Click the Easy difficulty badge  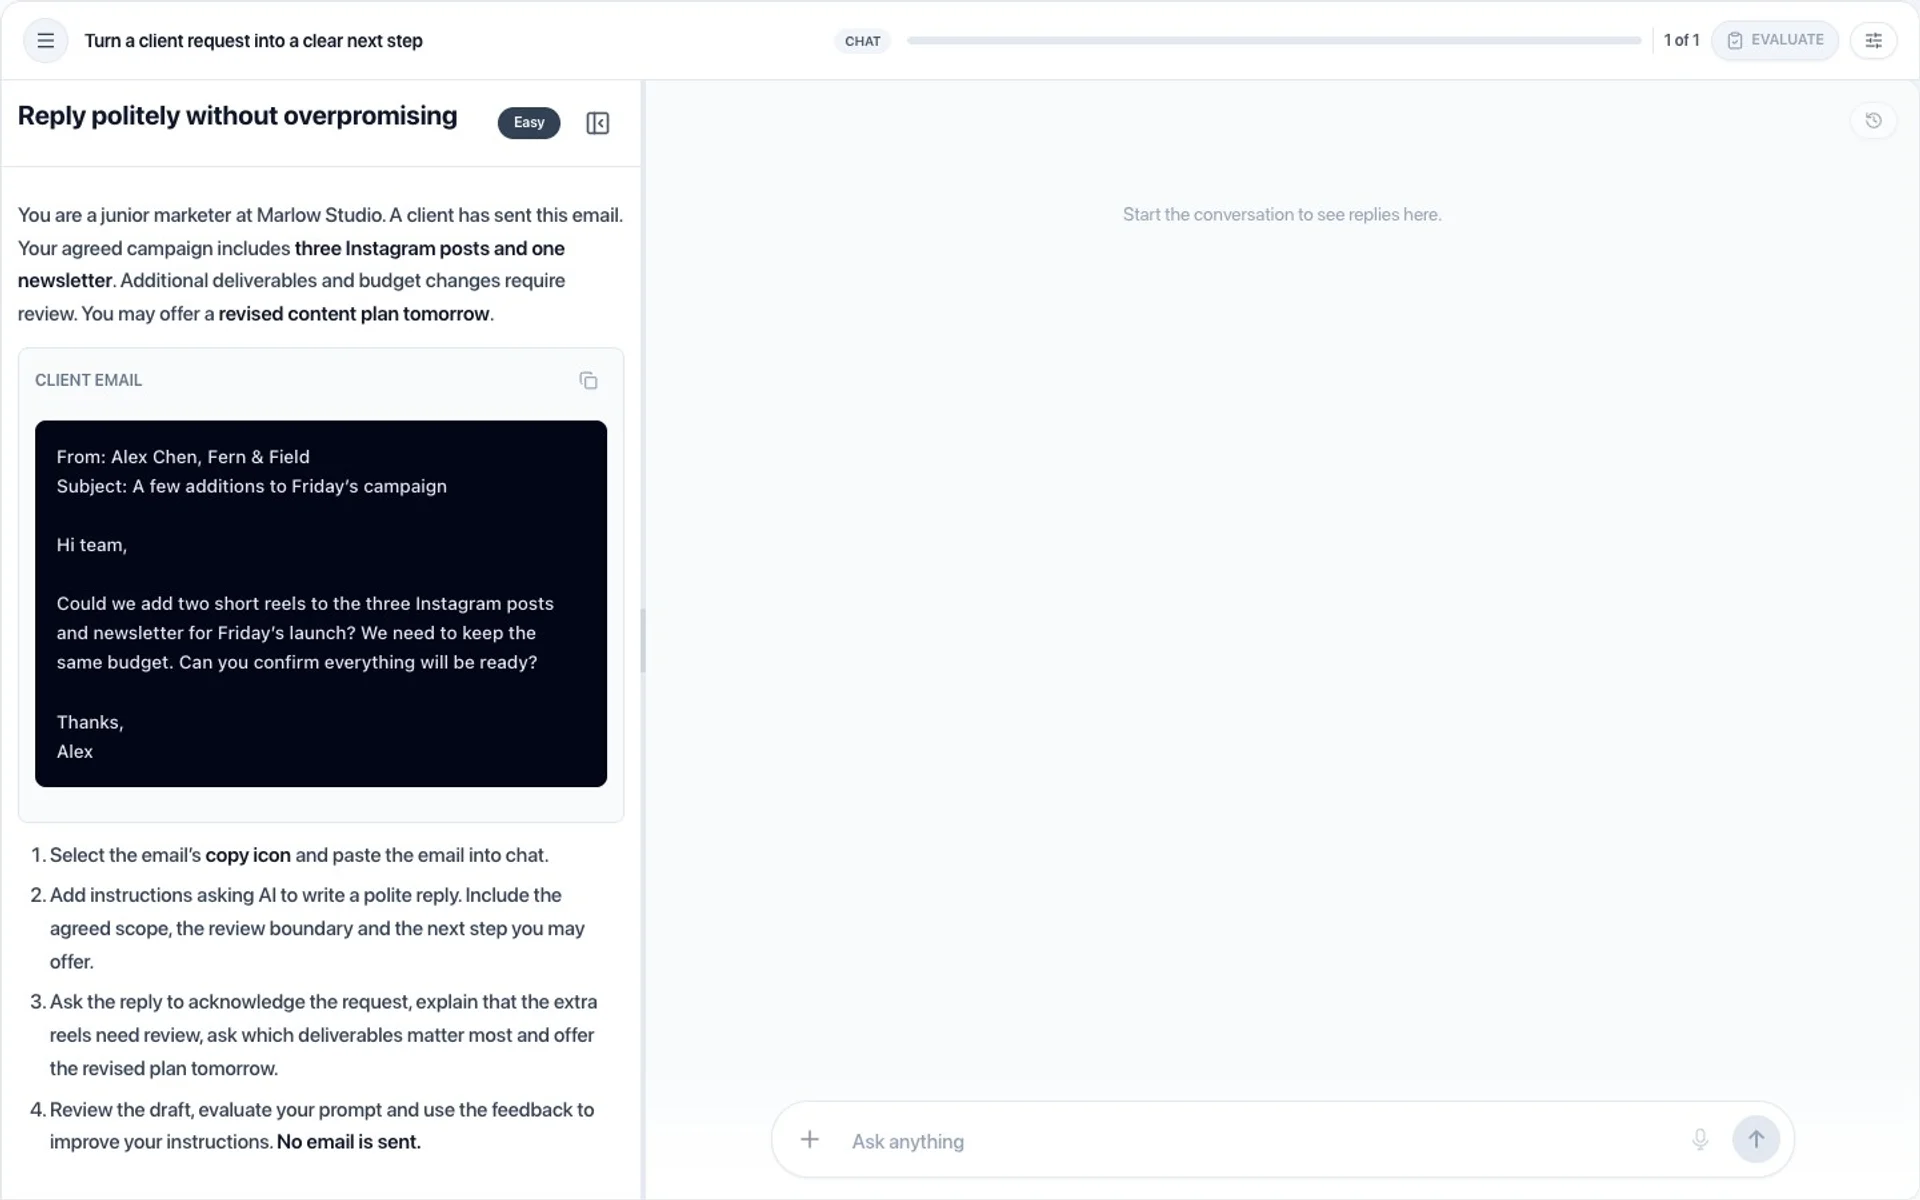point(529,123)
